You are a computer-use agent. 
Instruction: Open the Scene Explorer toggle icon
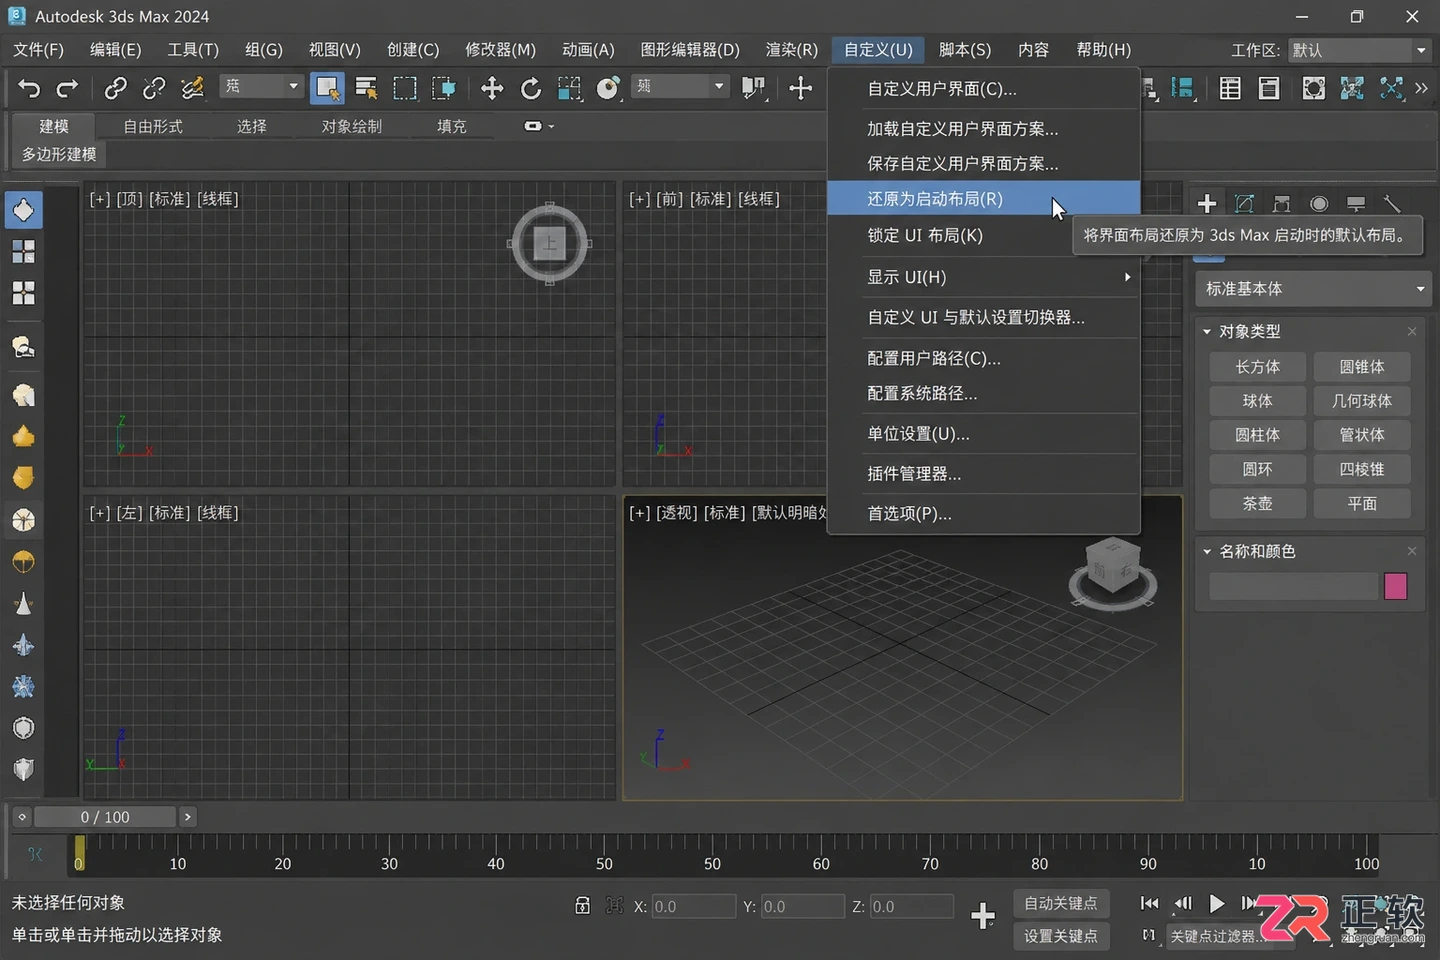click(1230, 89)
